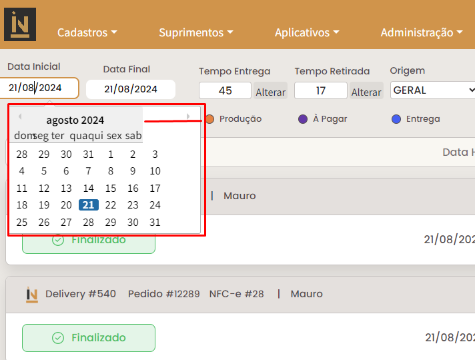
Task: Select the blue Entrega status filter
Action: point(416,119)
